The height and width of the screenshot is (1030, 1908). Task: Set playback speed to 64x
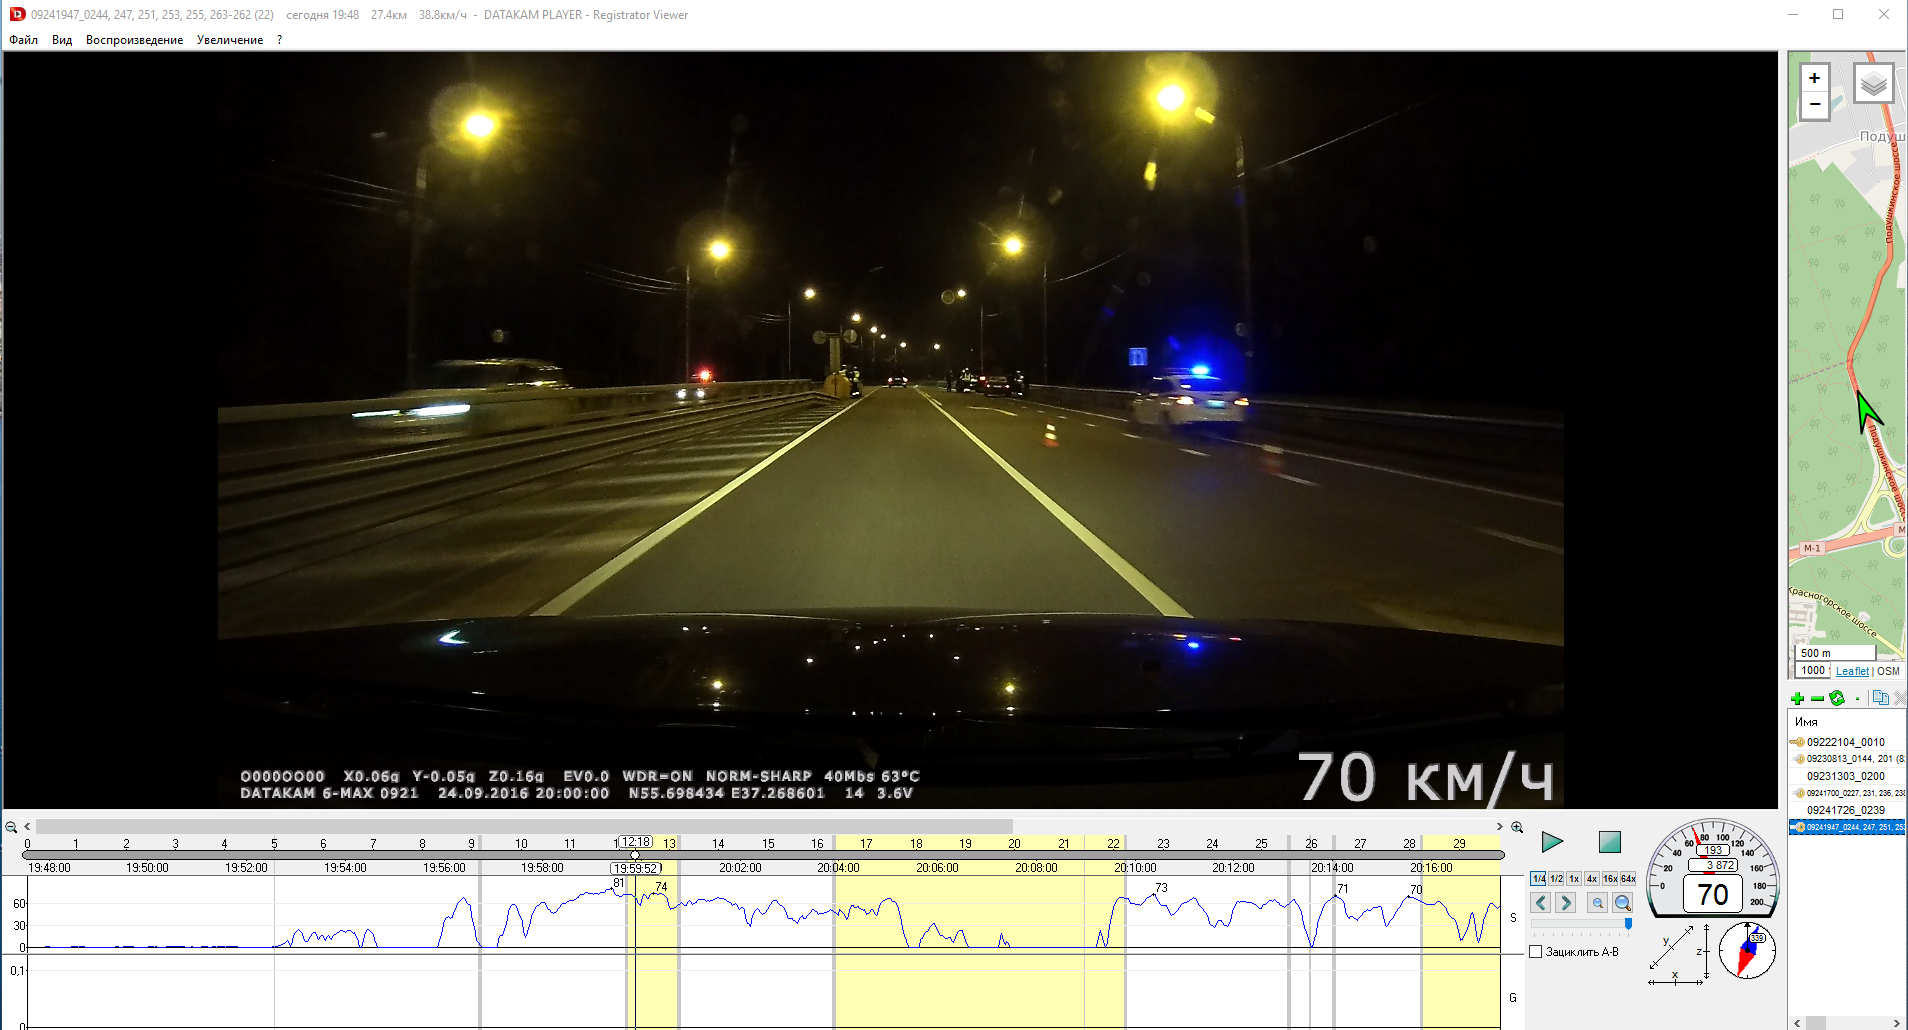tap(1628, 879)
